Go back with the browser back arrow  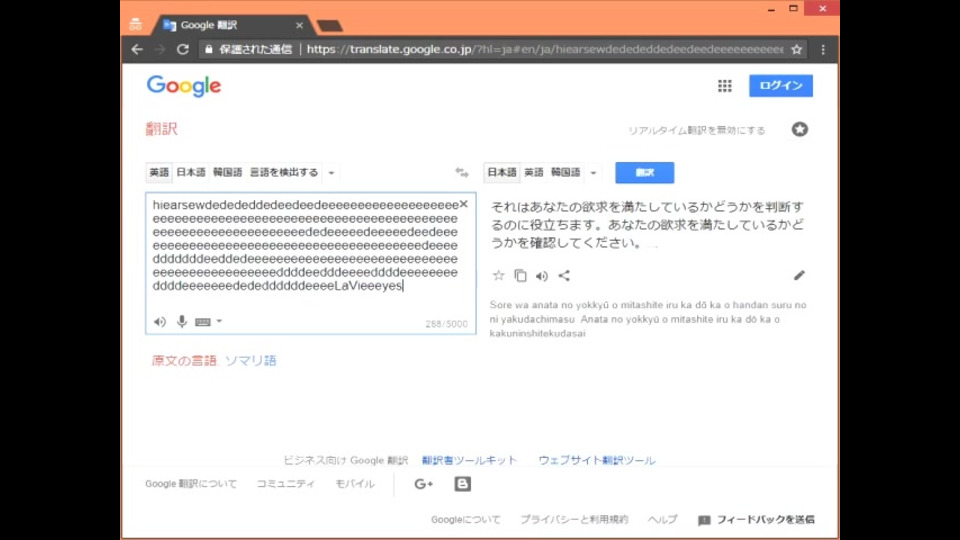pyautogui.click(x=137, y=50)
